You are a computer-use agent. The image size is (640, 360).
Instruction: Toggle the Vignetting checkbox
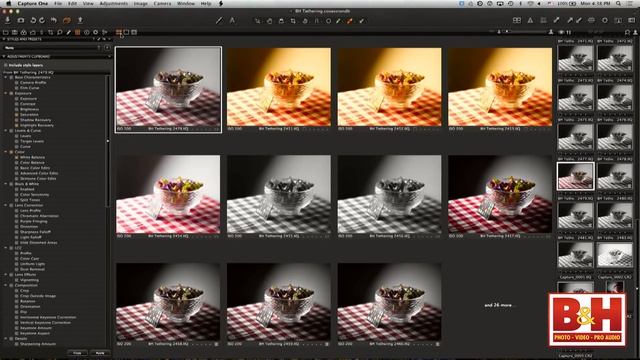pos(17,280)
